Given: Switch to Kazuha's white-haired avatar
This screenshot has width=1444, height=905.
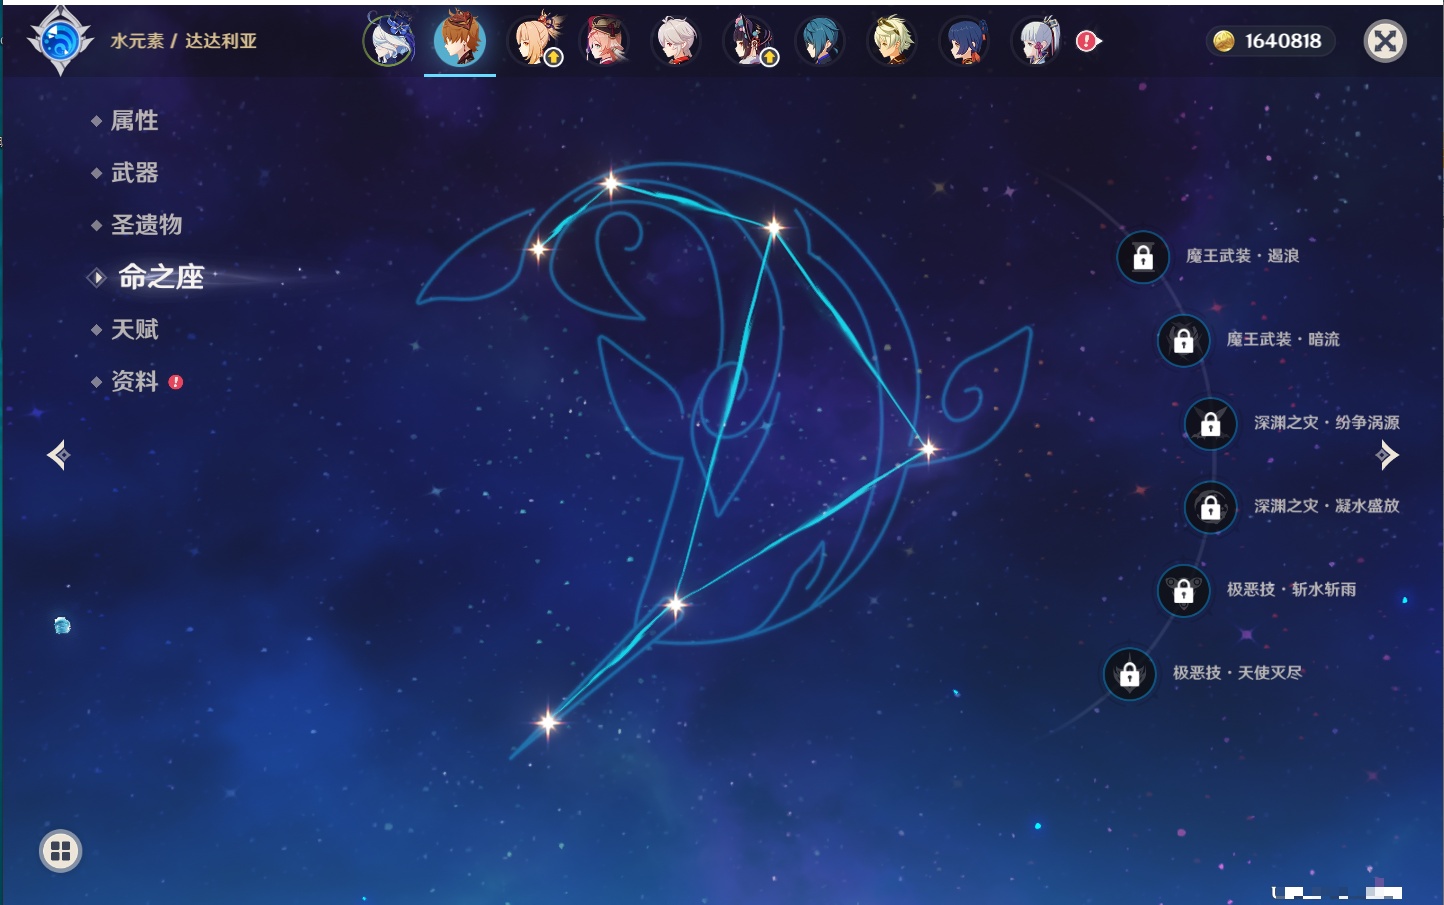Looking at the screenshot, I should point(676,41).
